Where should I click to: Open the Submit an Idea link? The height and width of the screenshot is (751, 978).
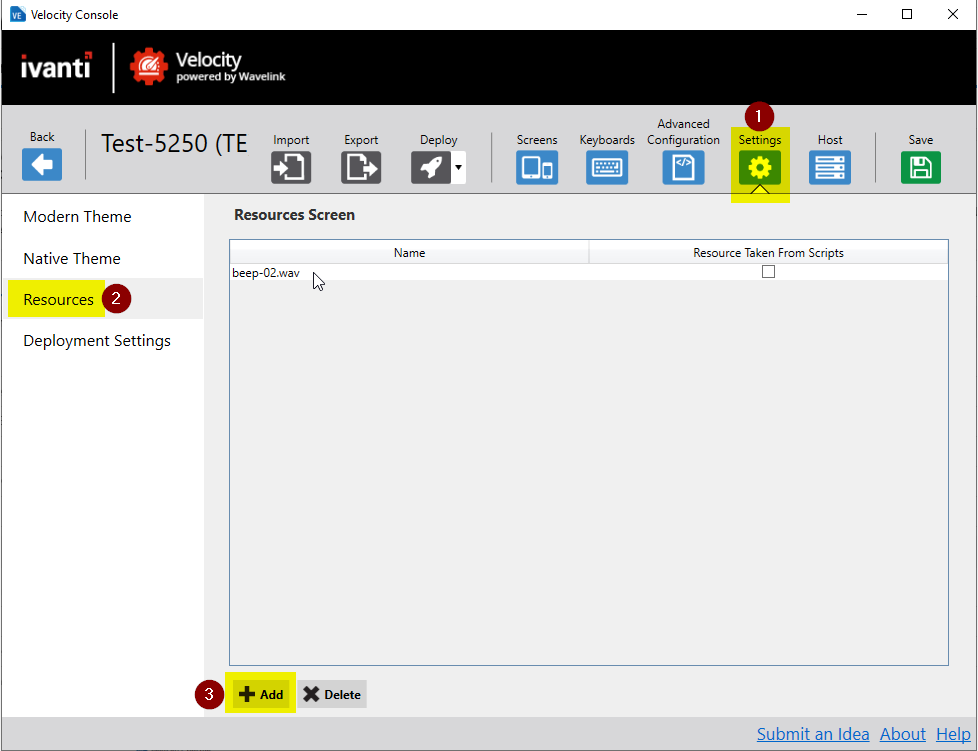pyautogui.click(x=813, y=734)
